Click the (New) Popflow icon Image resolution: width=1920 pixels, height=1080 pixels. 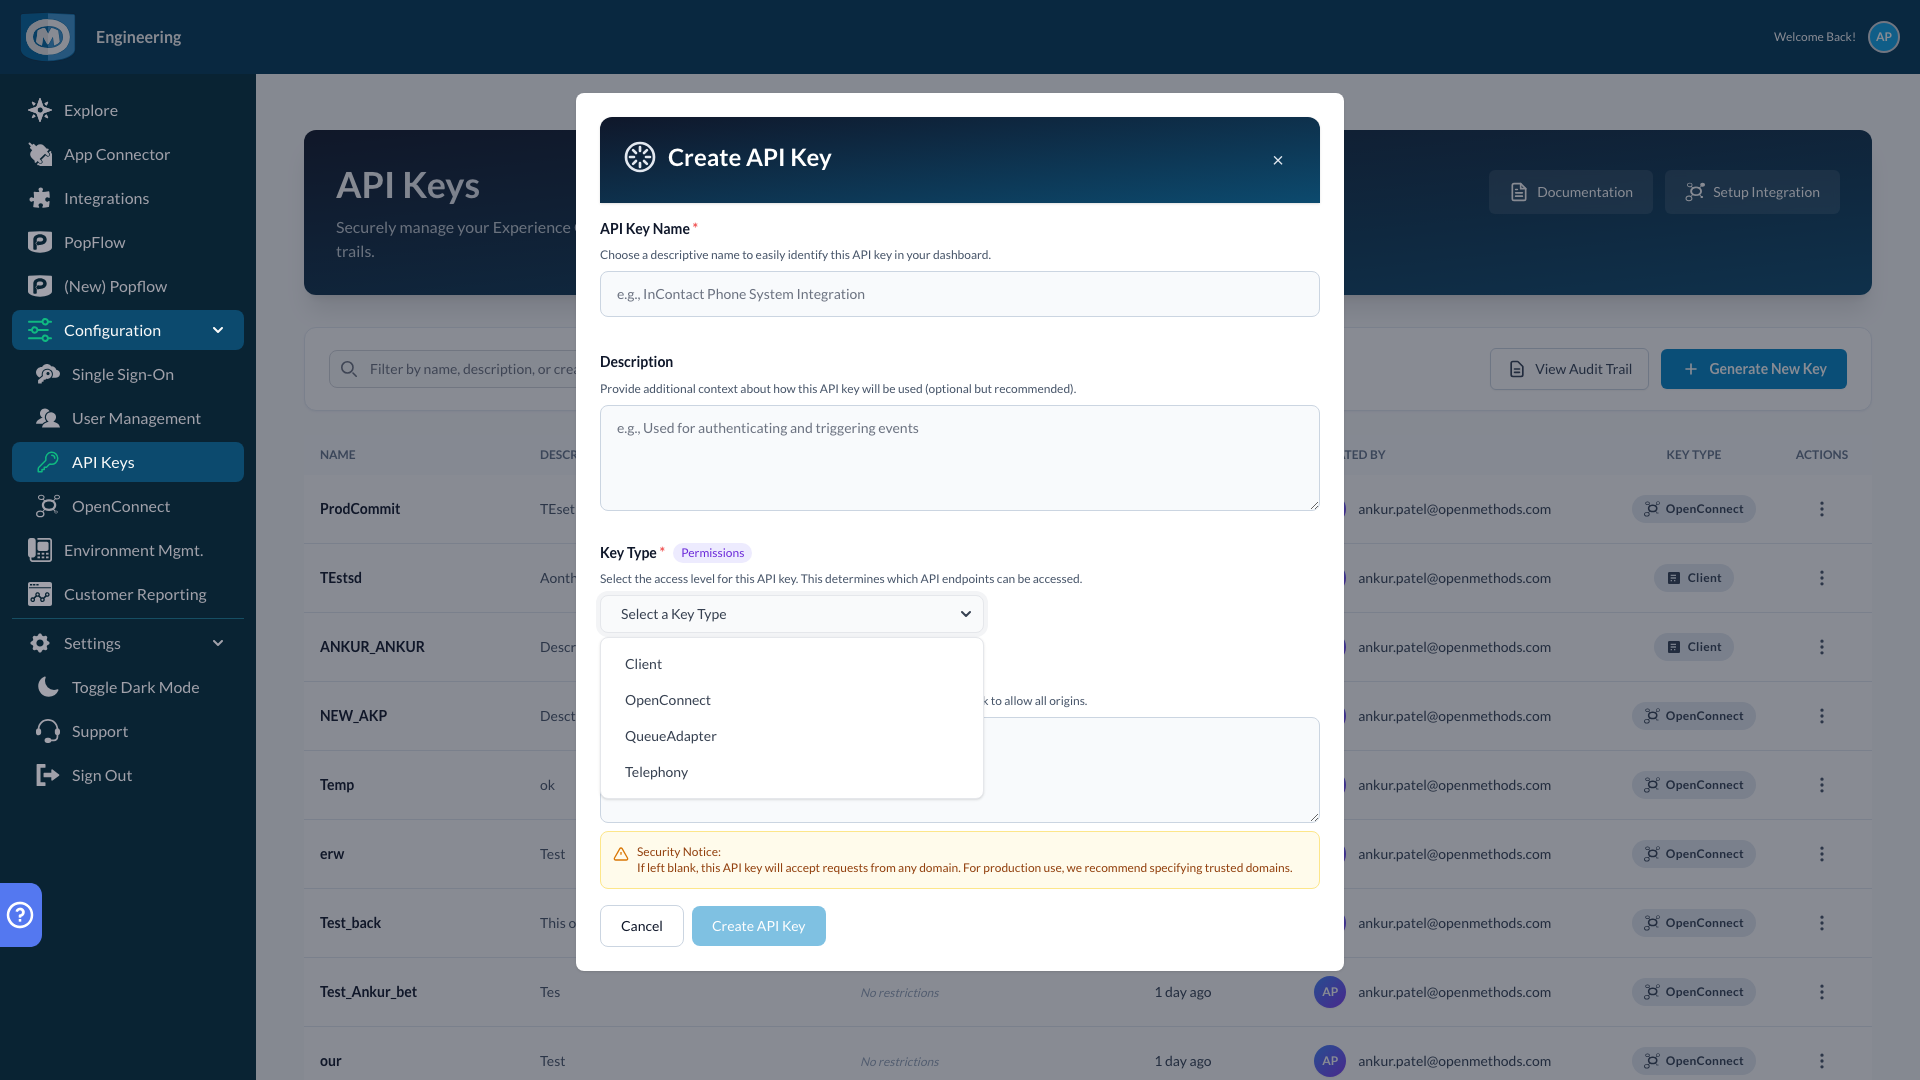(40, 286)
